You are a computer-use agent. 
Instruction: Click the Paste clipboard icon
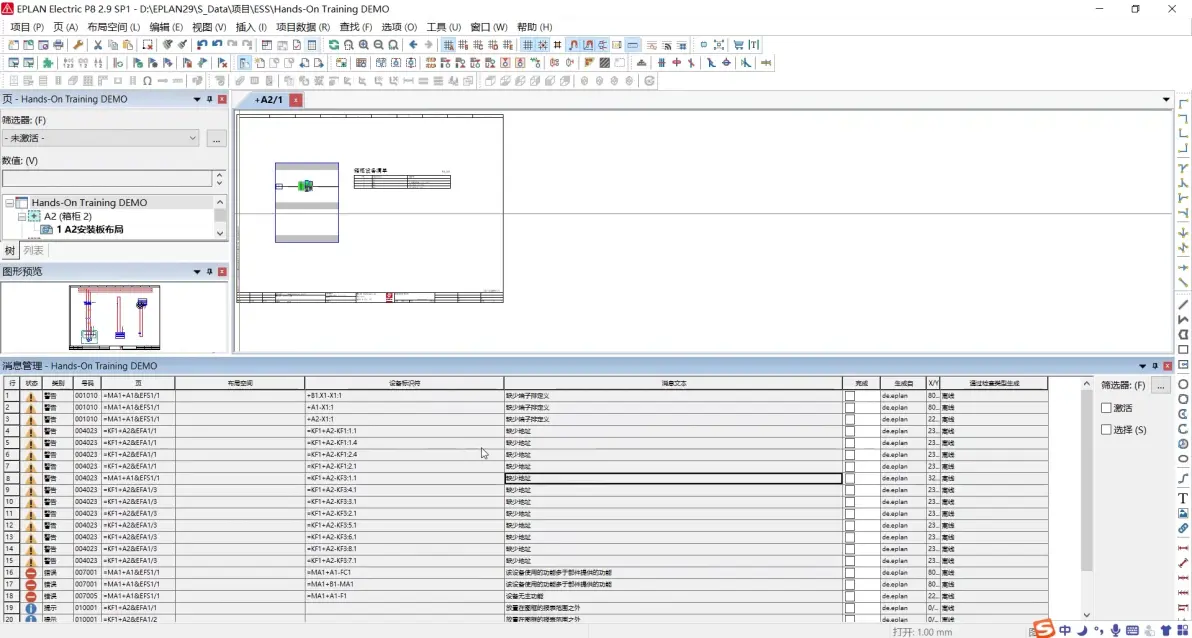point(128,45)
